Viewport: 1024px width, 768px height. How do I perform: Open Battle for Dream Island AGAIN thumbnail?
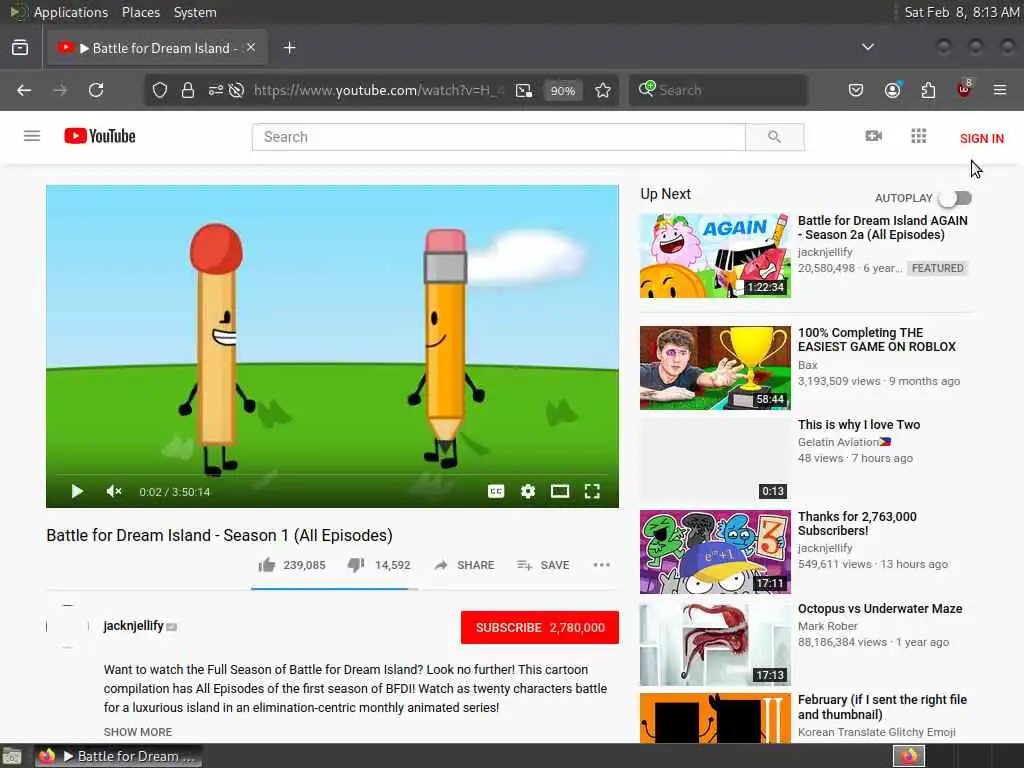click(x=715, y=255)
